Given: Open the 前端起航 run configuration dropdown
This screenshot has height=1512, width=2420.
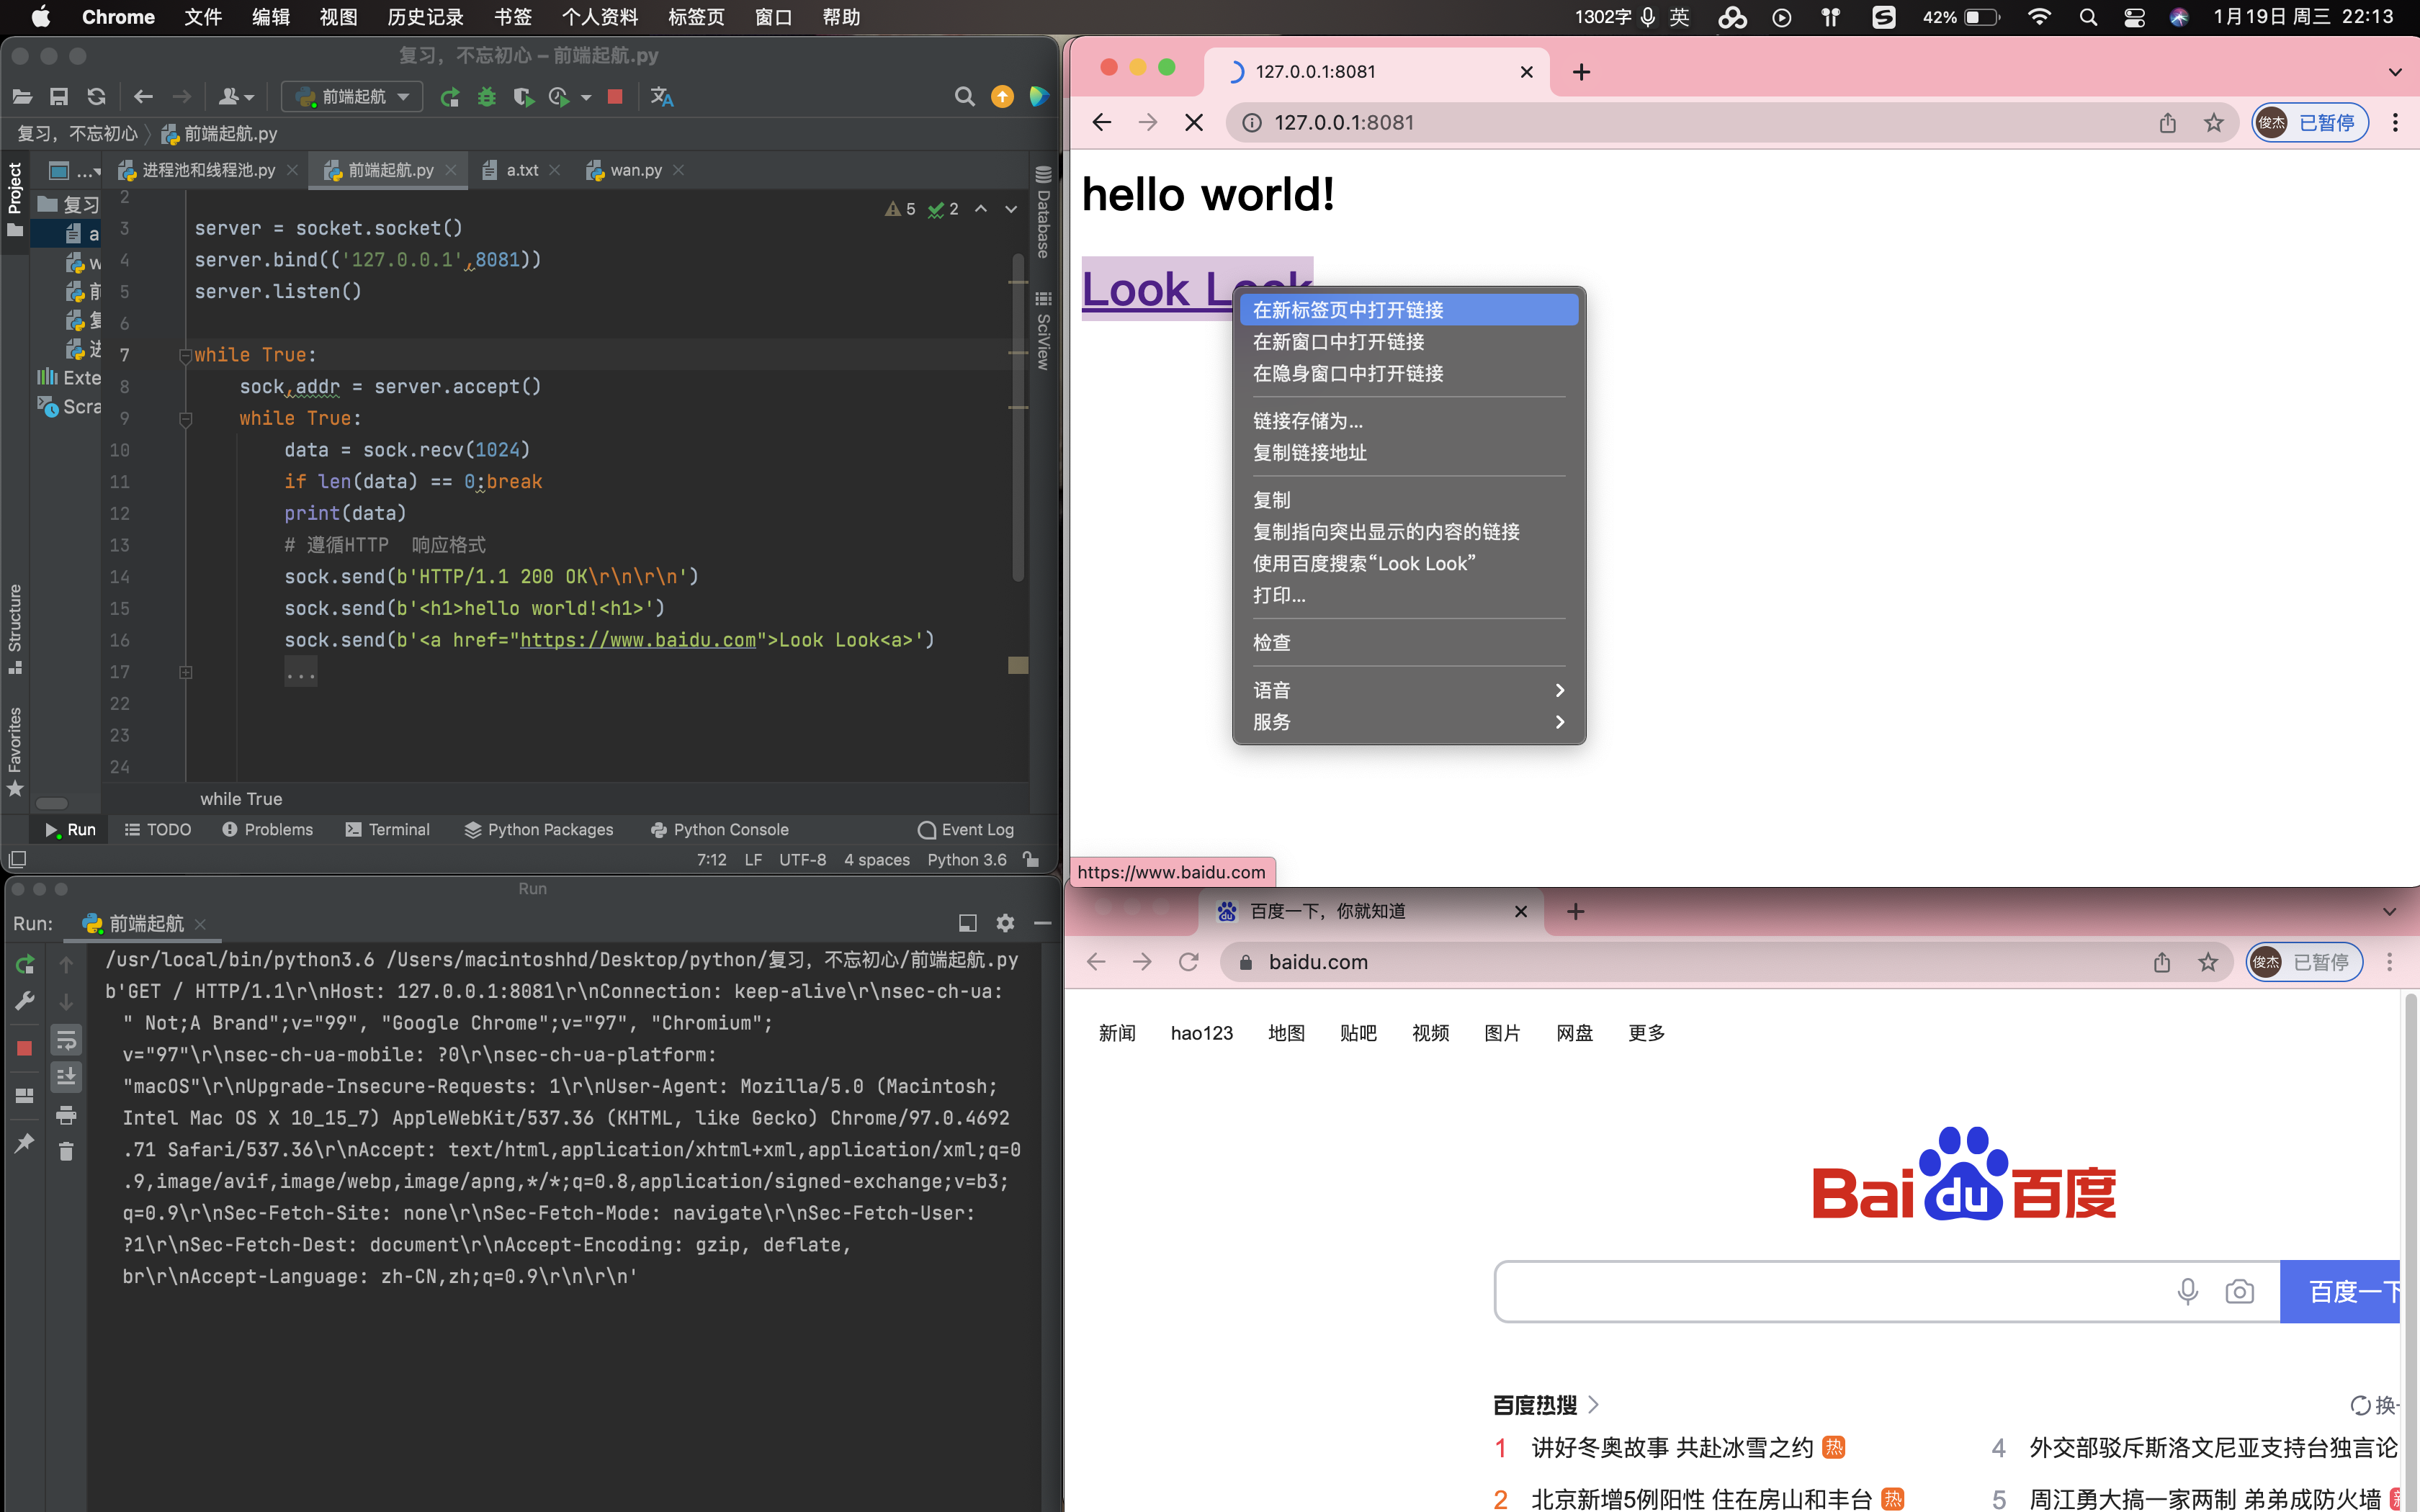Looking at the screenshot, I should coord(353,97).
